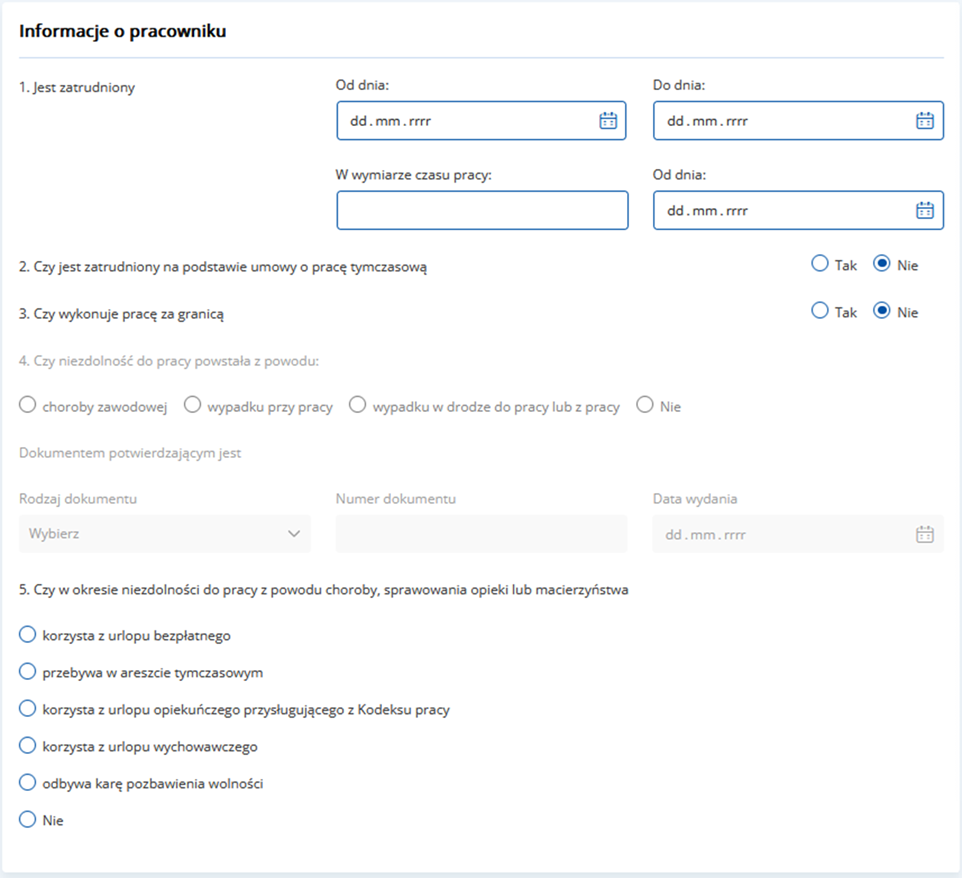Select 'choroby zawodowej' radio option
962x878 pixels.
[x=27, y=405]
